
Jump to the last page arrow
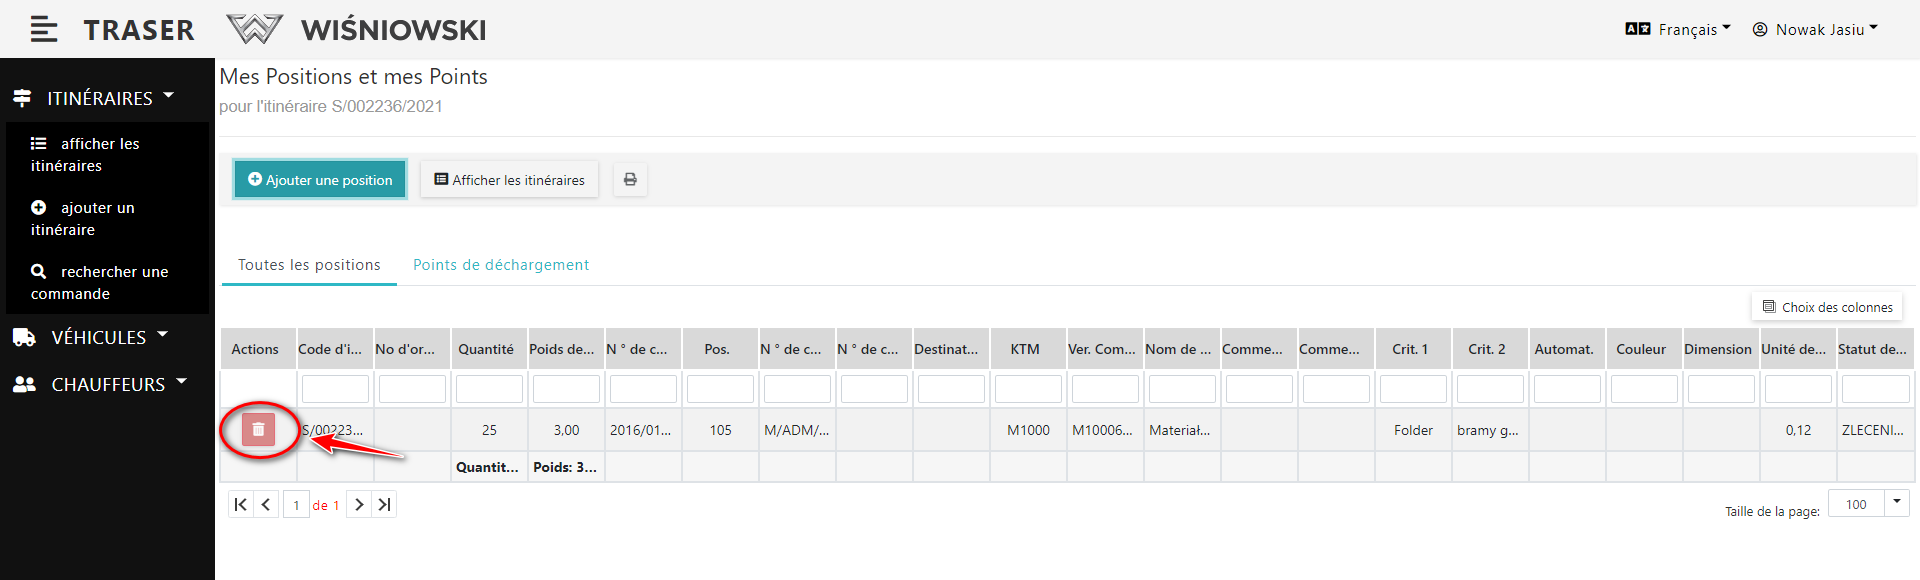(384, 505)
